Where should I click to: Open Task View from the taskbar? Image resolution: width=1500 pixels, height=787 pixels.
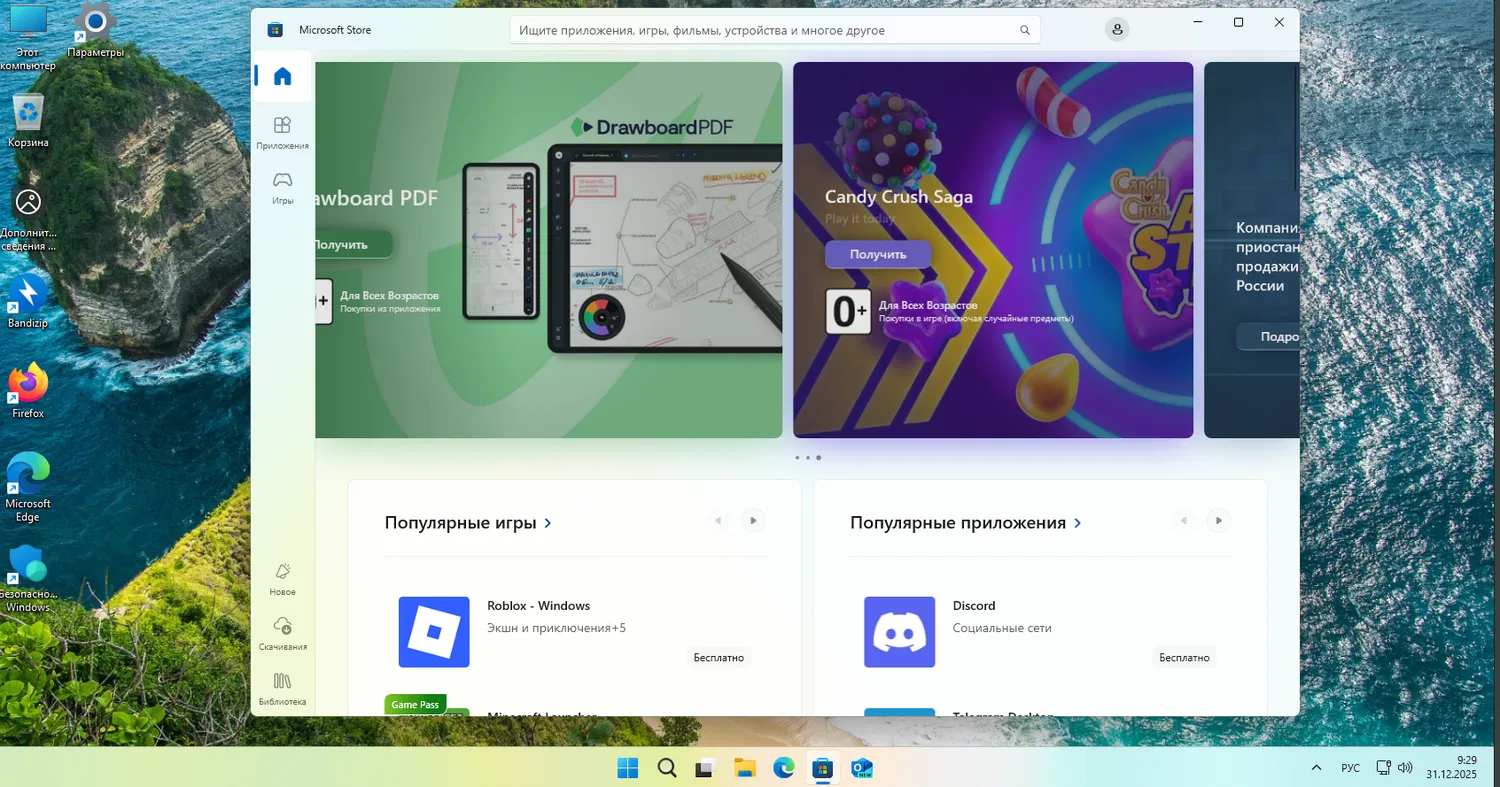706,768
